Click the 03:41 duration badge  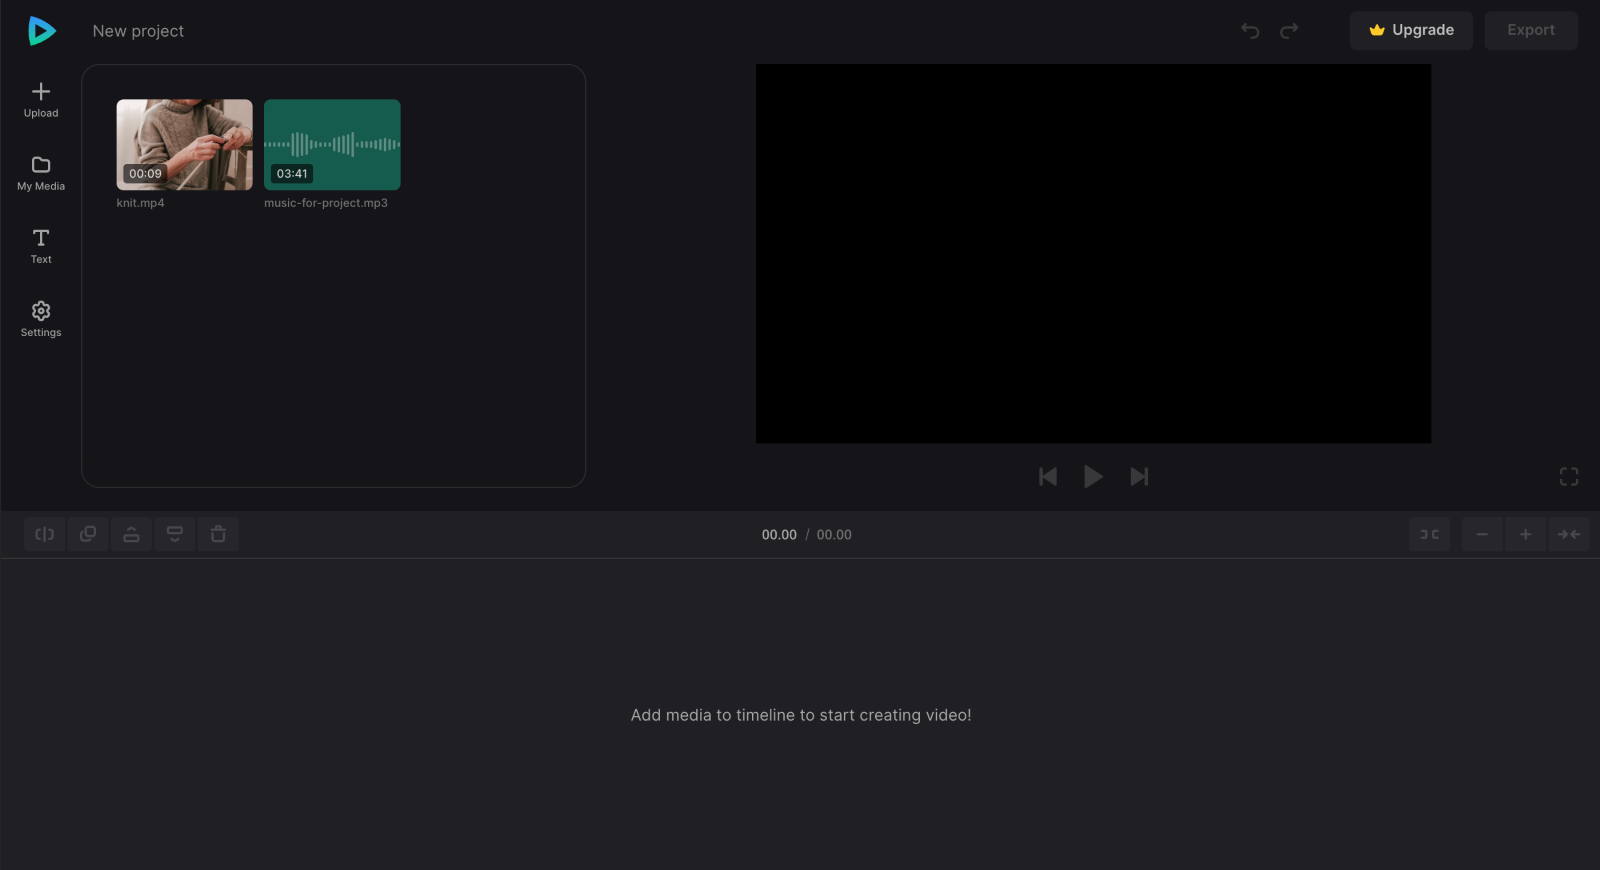point(292,174)
